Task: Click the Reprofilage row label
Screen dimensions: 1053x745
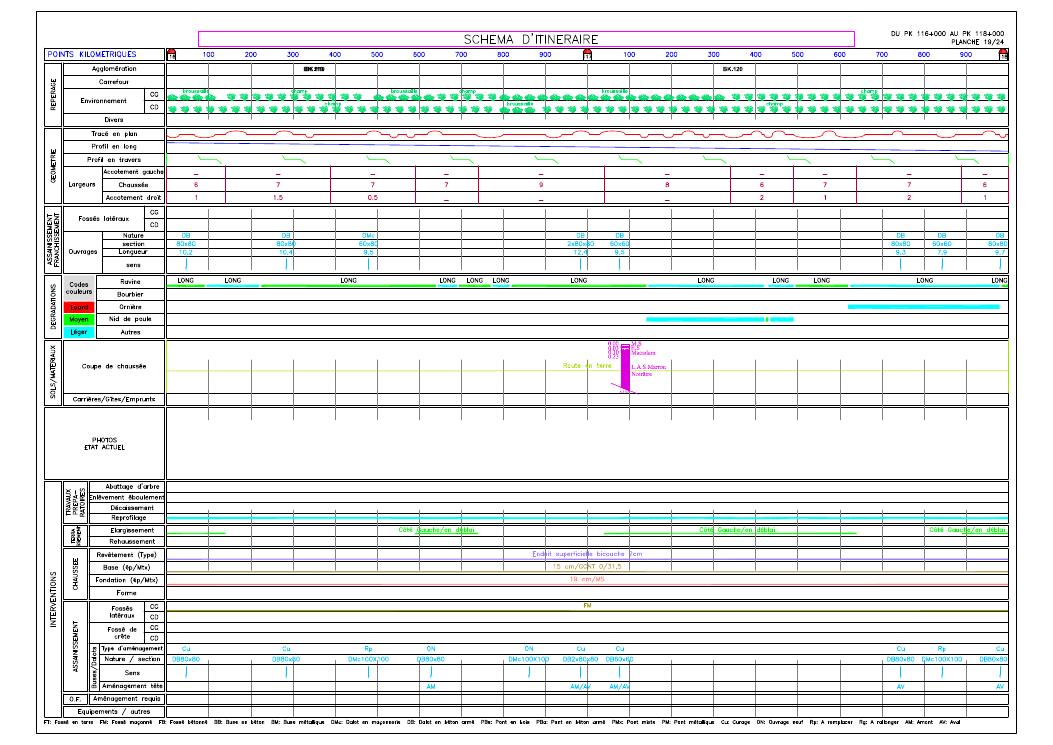Action: (x=127, y=517)
